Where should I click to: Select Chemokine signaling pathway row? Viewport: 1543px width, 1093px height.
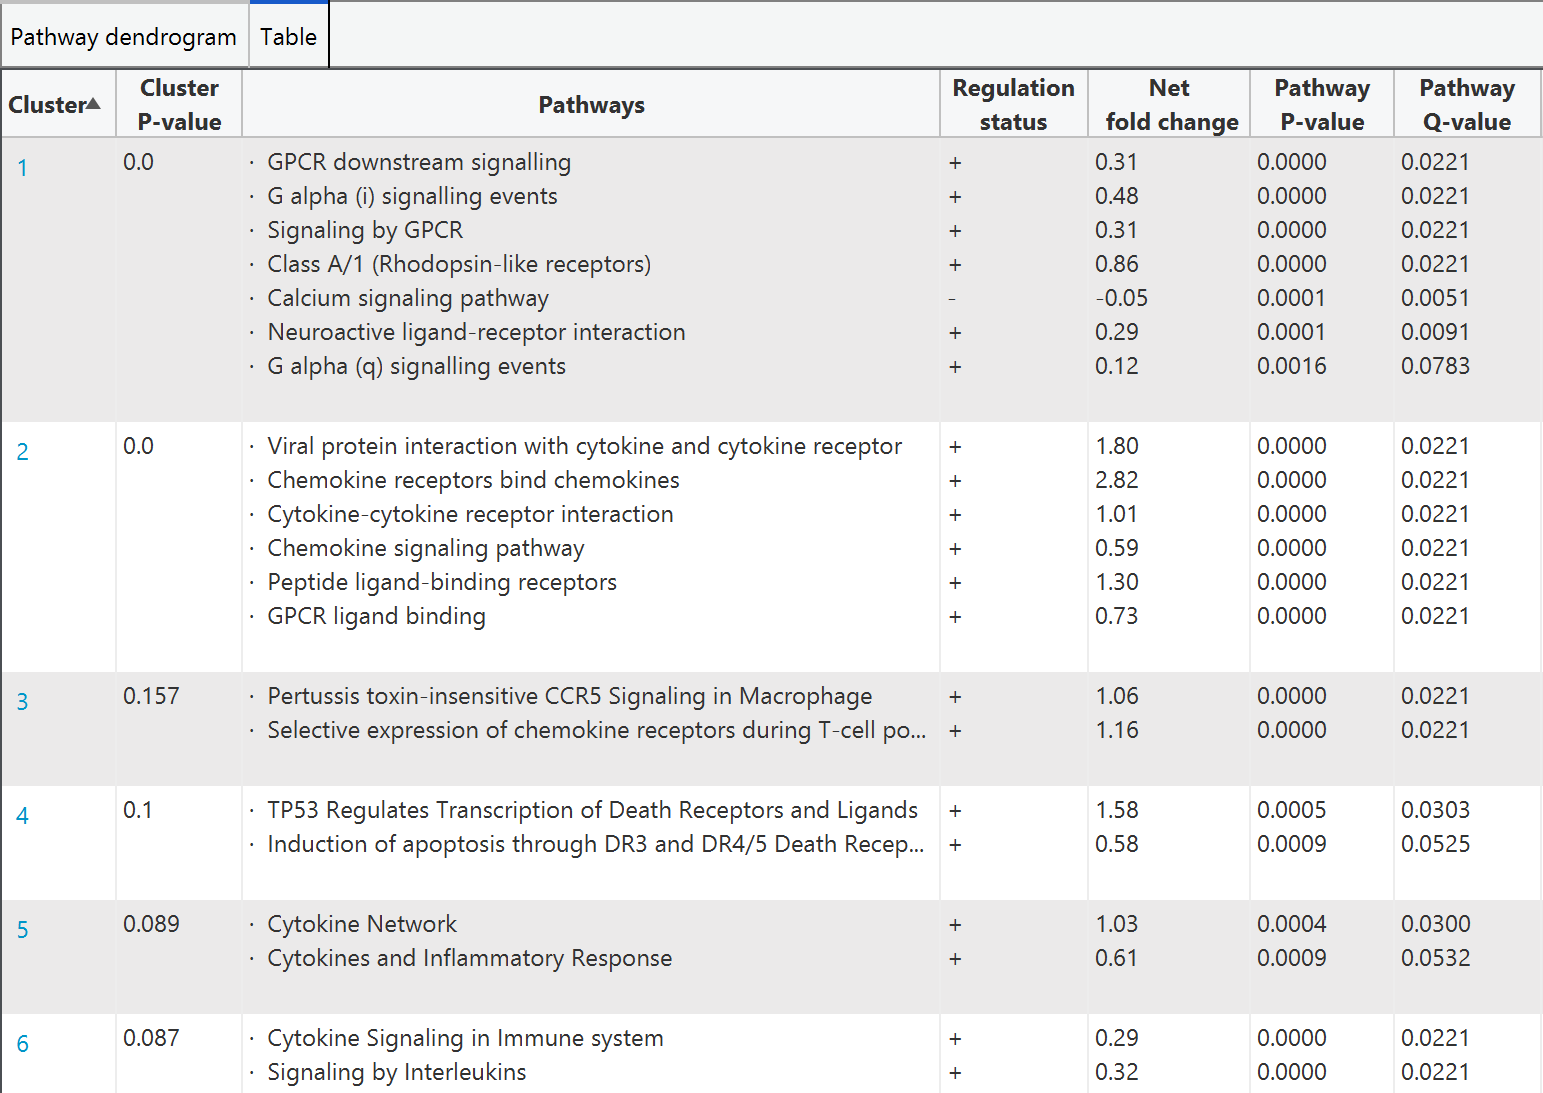tap(425, 548)
